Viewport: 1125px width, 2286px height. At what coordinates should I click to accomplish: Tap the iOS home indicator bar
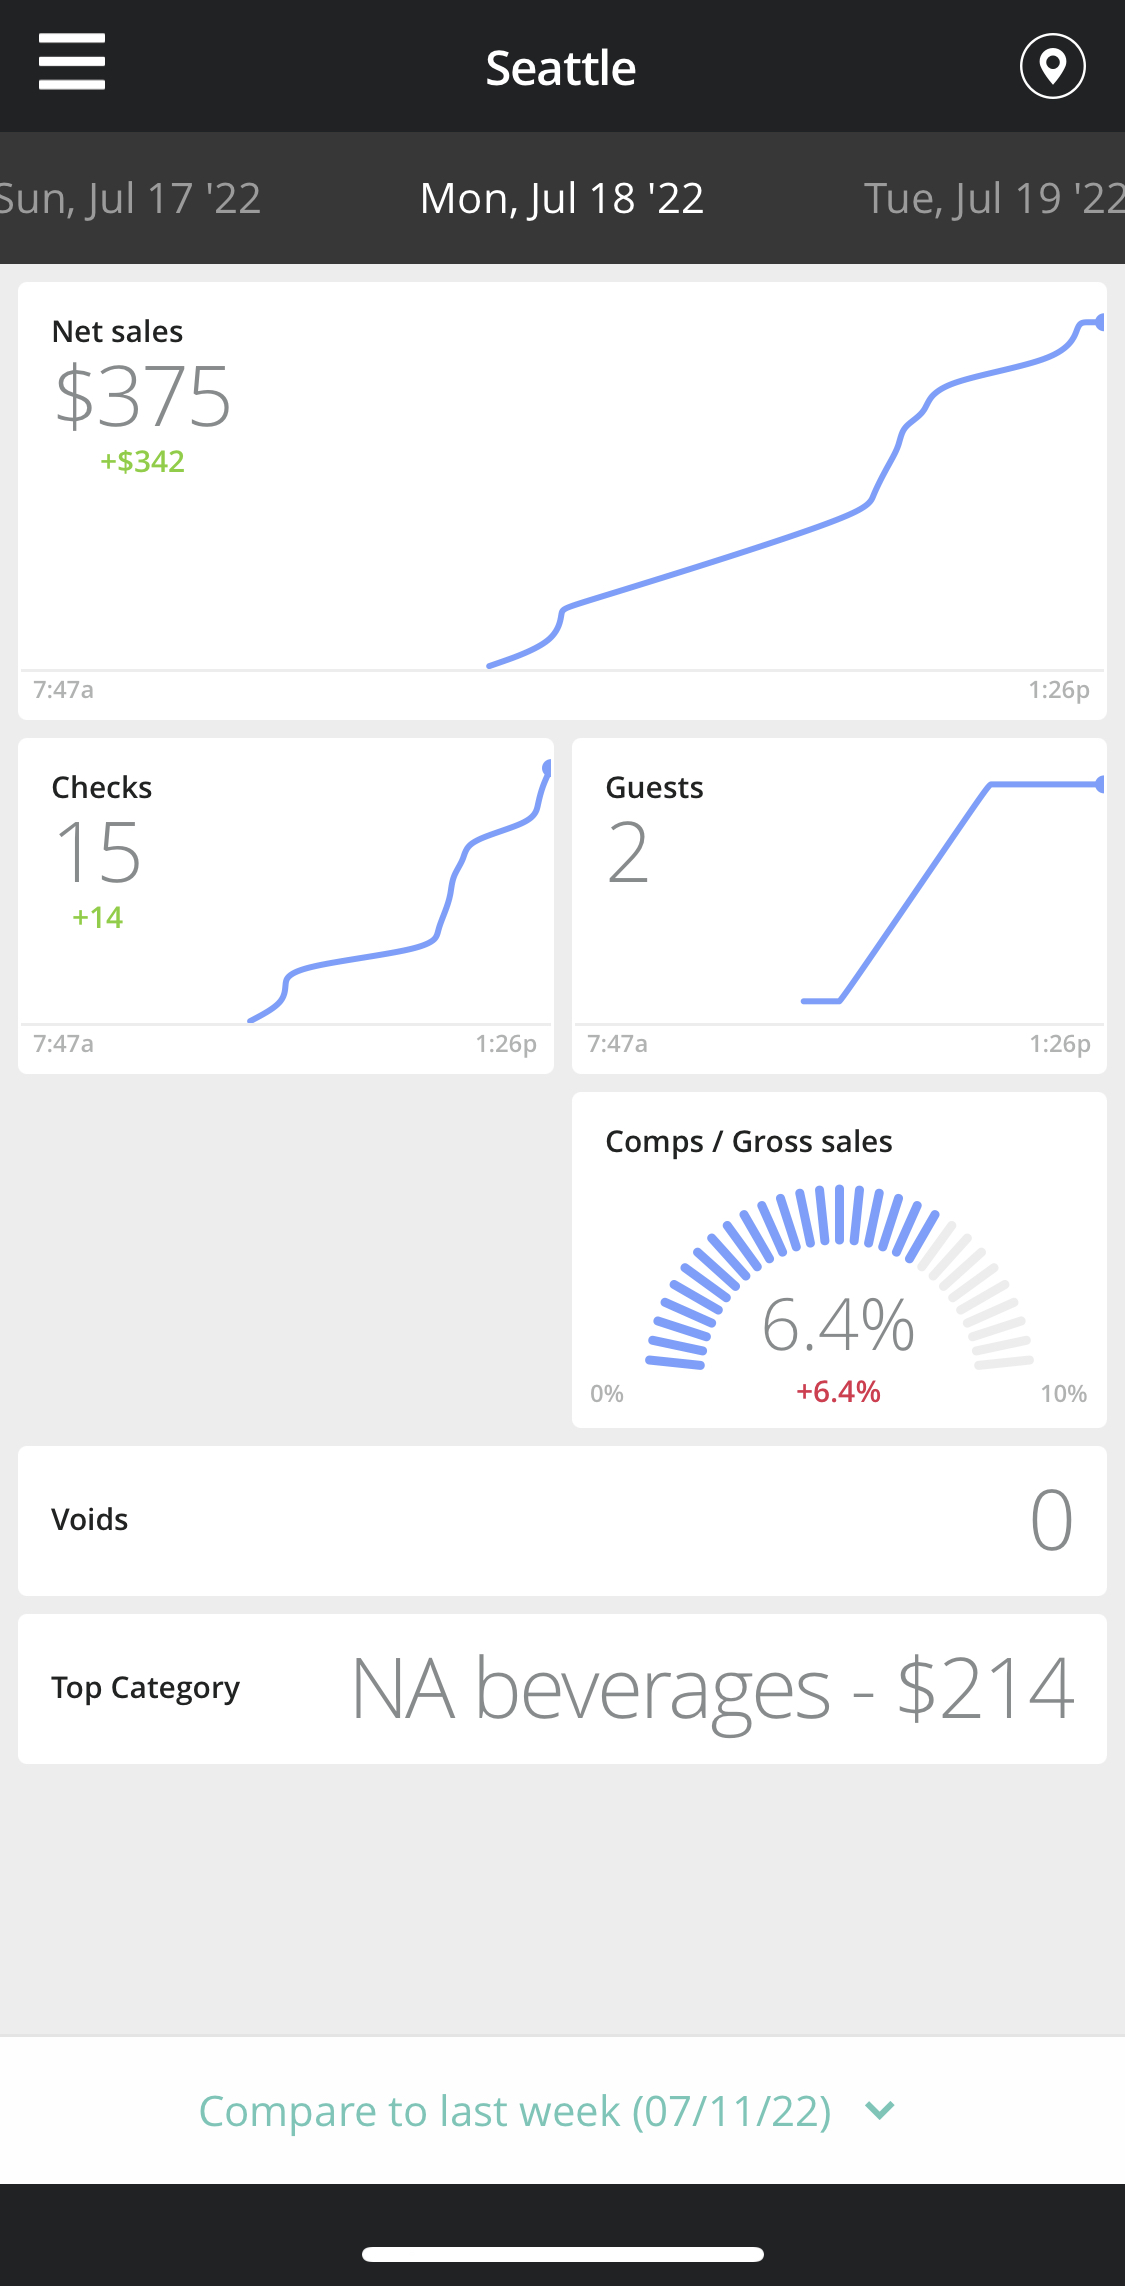[x=562, y=2254]
